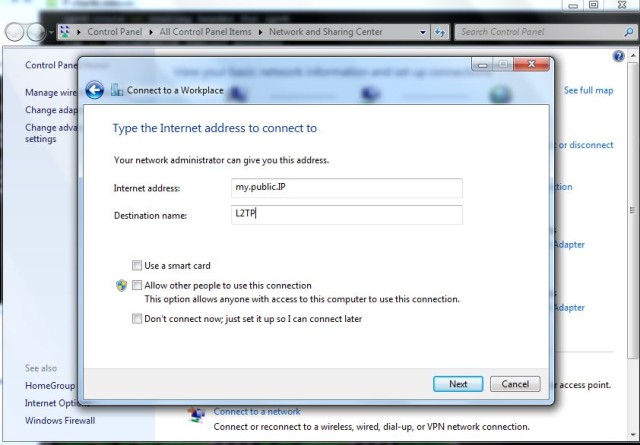Click the Connect to a network icon
The image size is (640, 445).
click(196, 414)
